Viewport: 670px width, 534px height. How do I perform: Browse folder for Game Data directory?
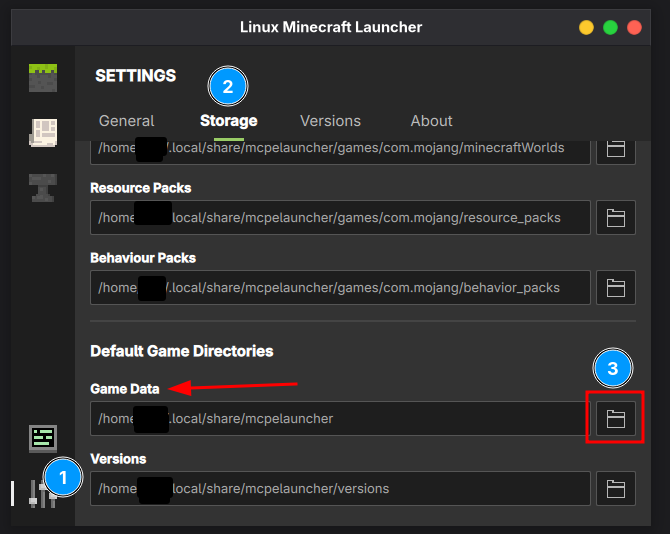coord(616,418)
